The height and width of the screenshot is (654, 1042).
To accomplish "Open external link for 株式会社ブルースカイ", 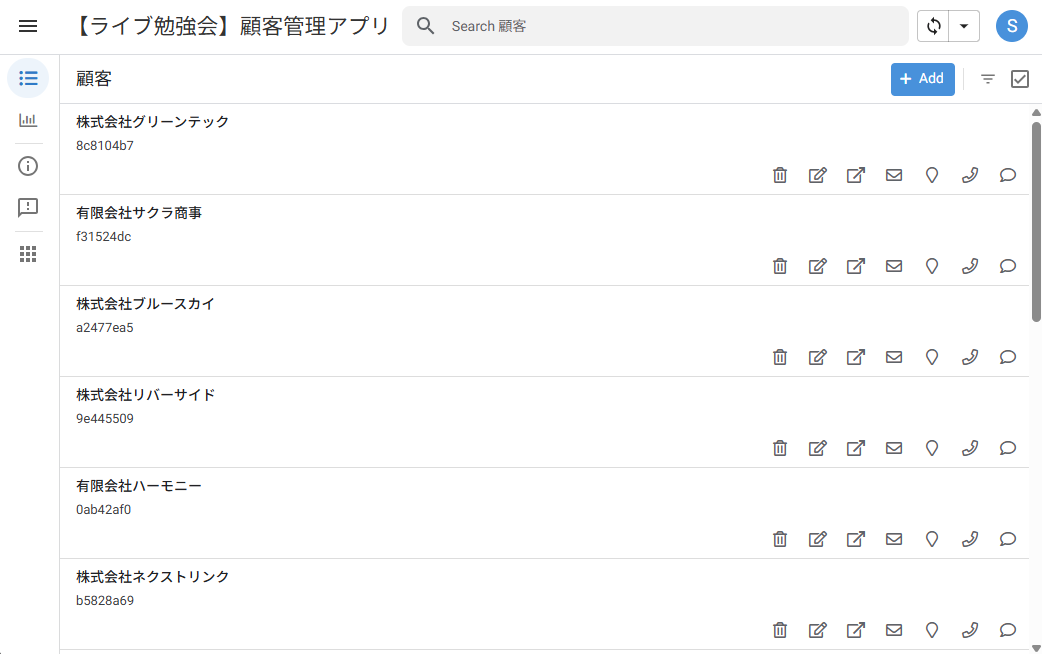I will pyautogui.click(x=855, y=357).
